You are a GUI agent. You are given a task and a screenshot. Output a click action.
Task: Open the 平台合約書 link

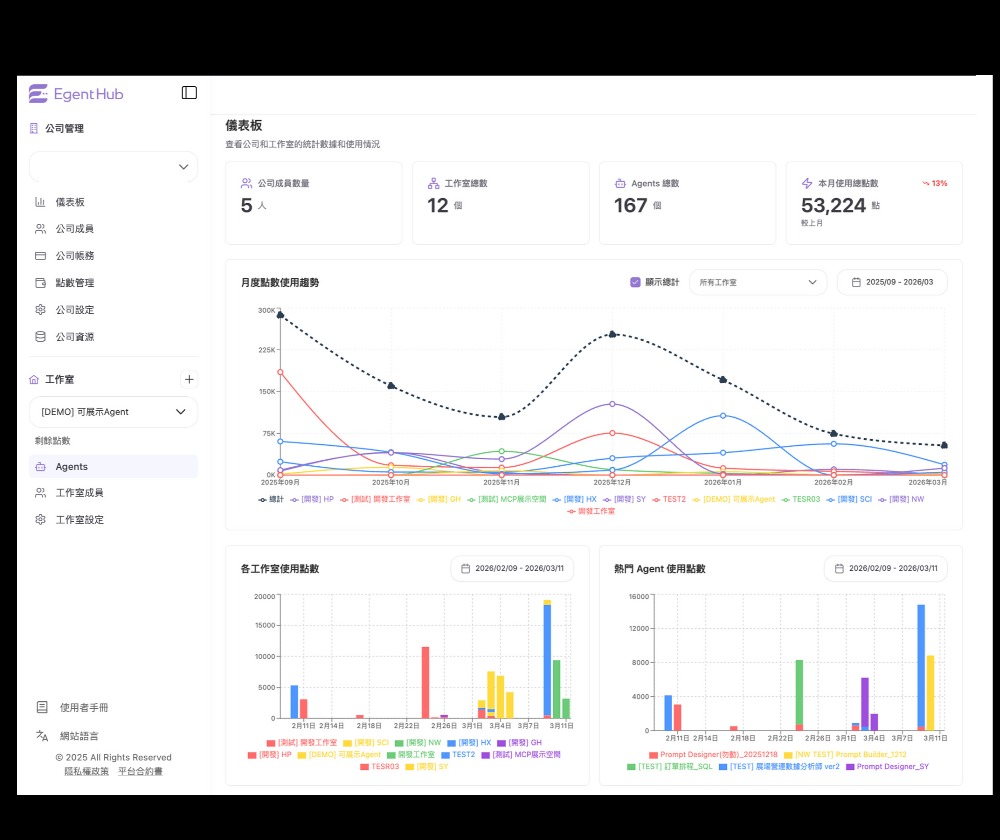point(140,771)
